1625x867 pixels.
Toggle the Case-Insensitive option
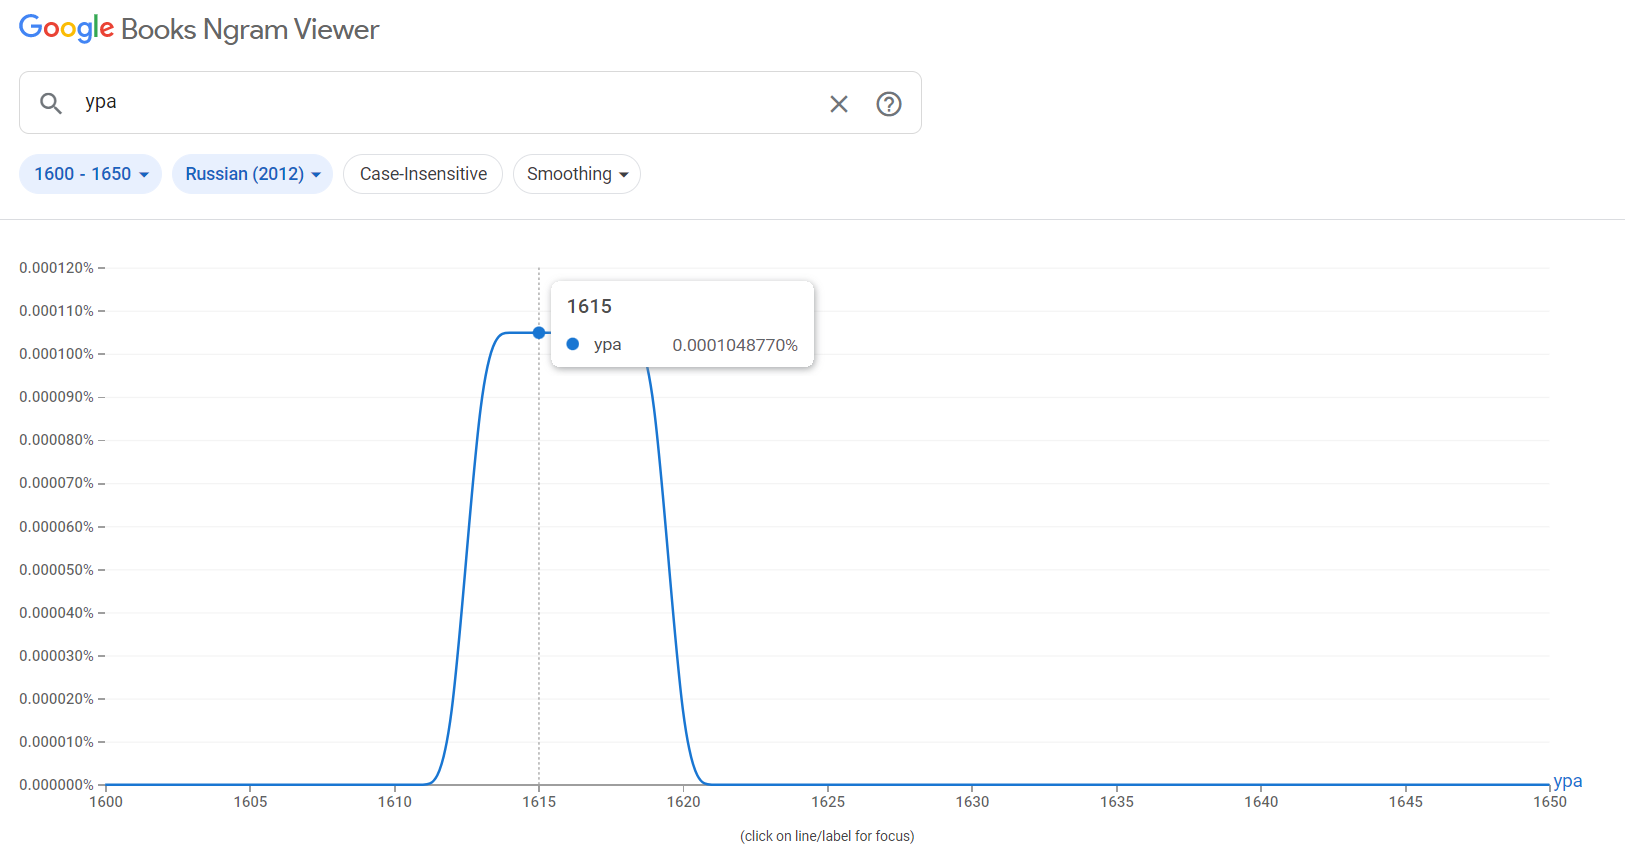[x=423, y=174]
